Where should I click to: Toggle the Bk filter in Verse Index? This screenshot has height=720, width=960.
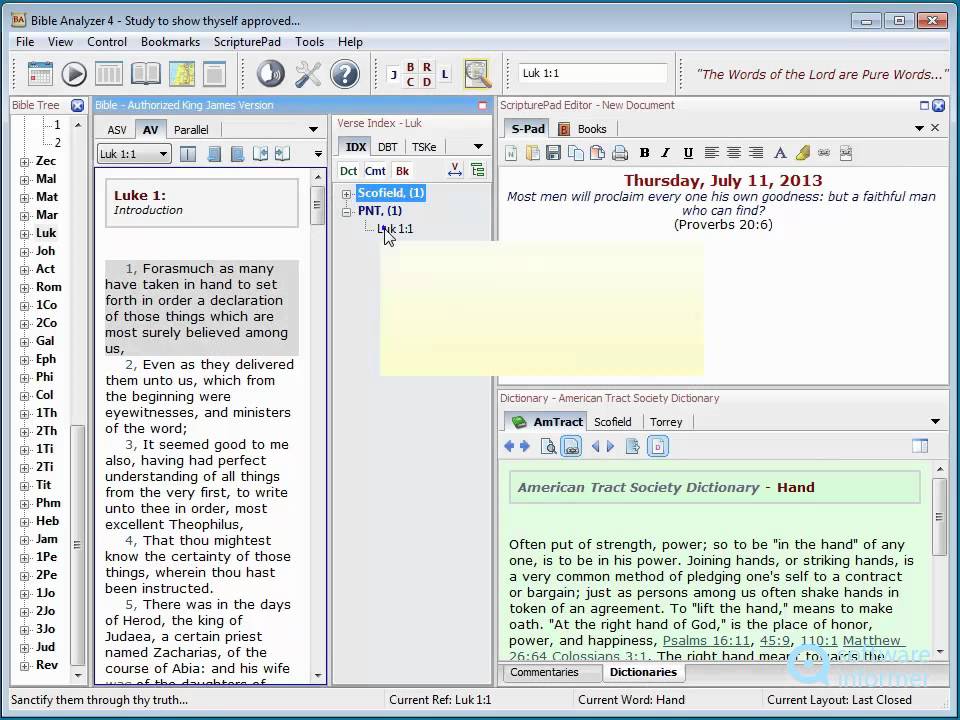[402, 171]
